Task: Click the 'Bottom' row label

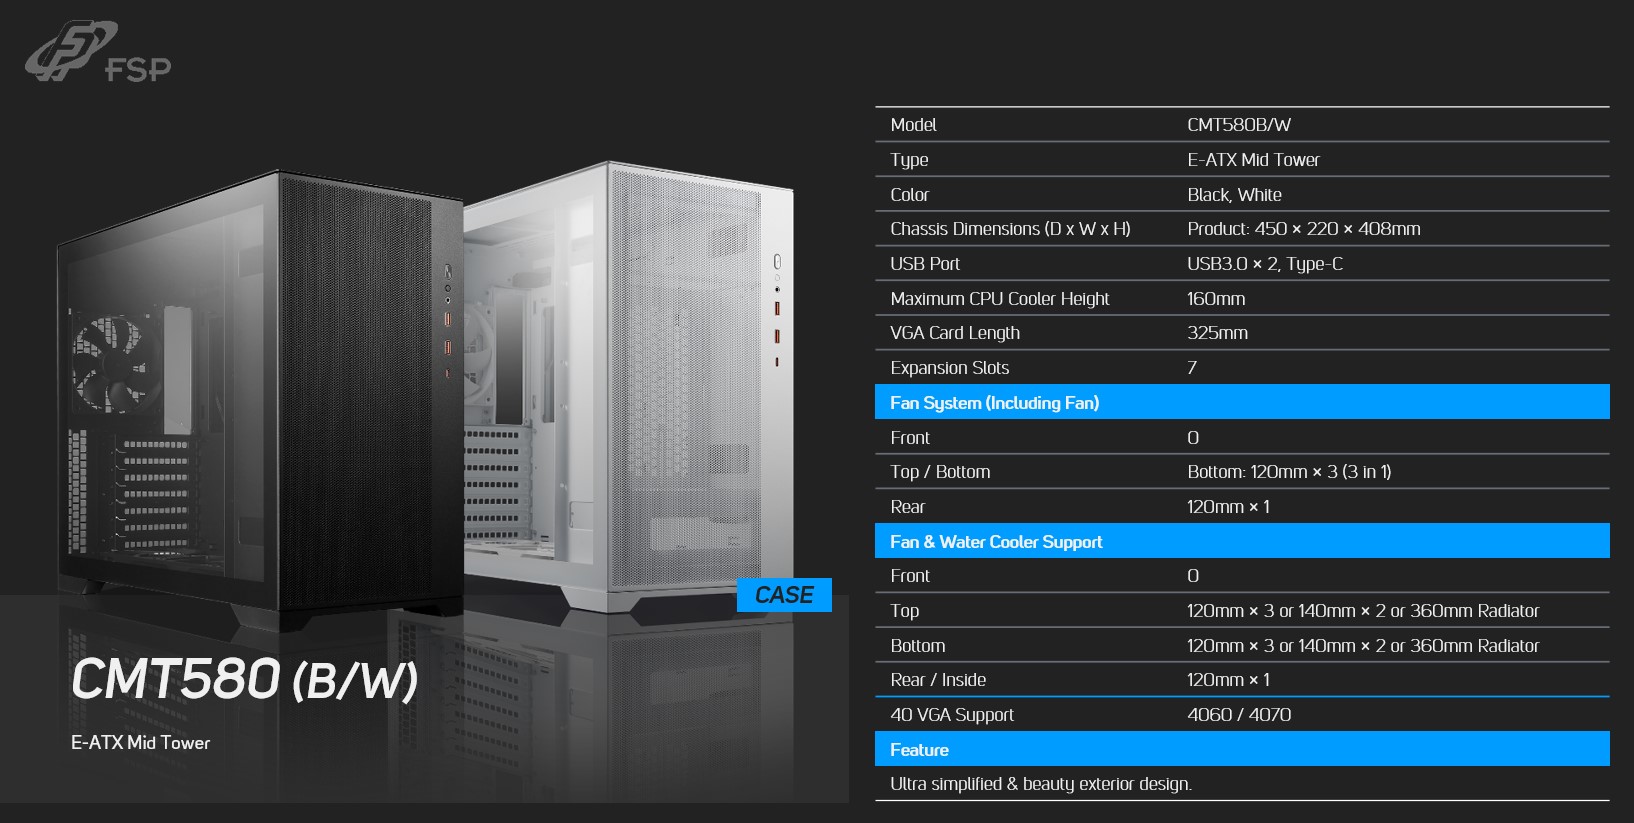Action: tap(917, 646)
